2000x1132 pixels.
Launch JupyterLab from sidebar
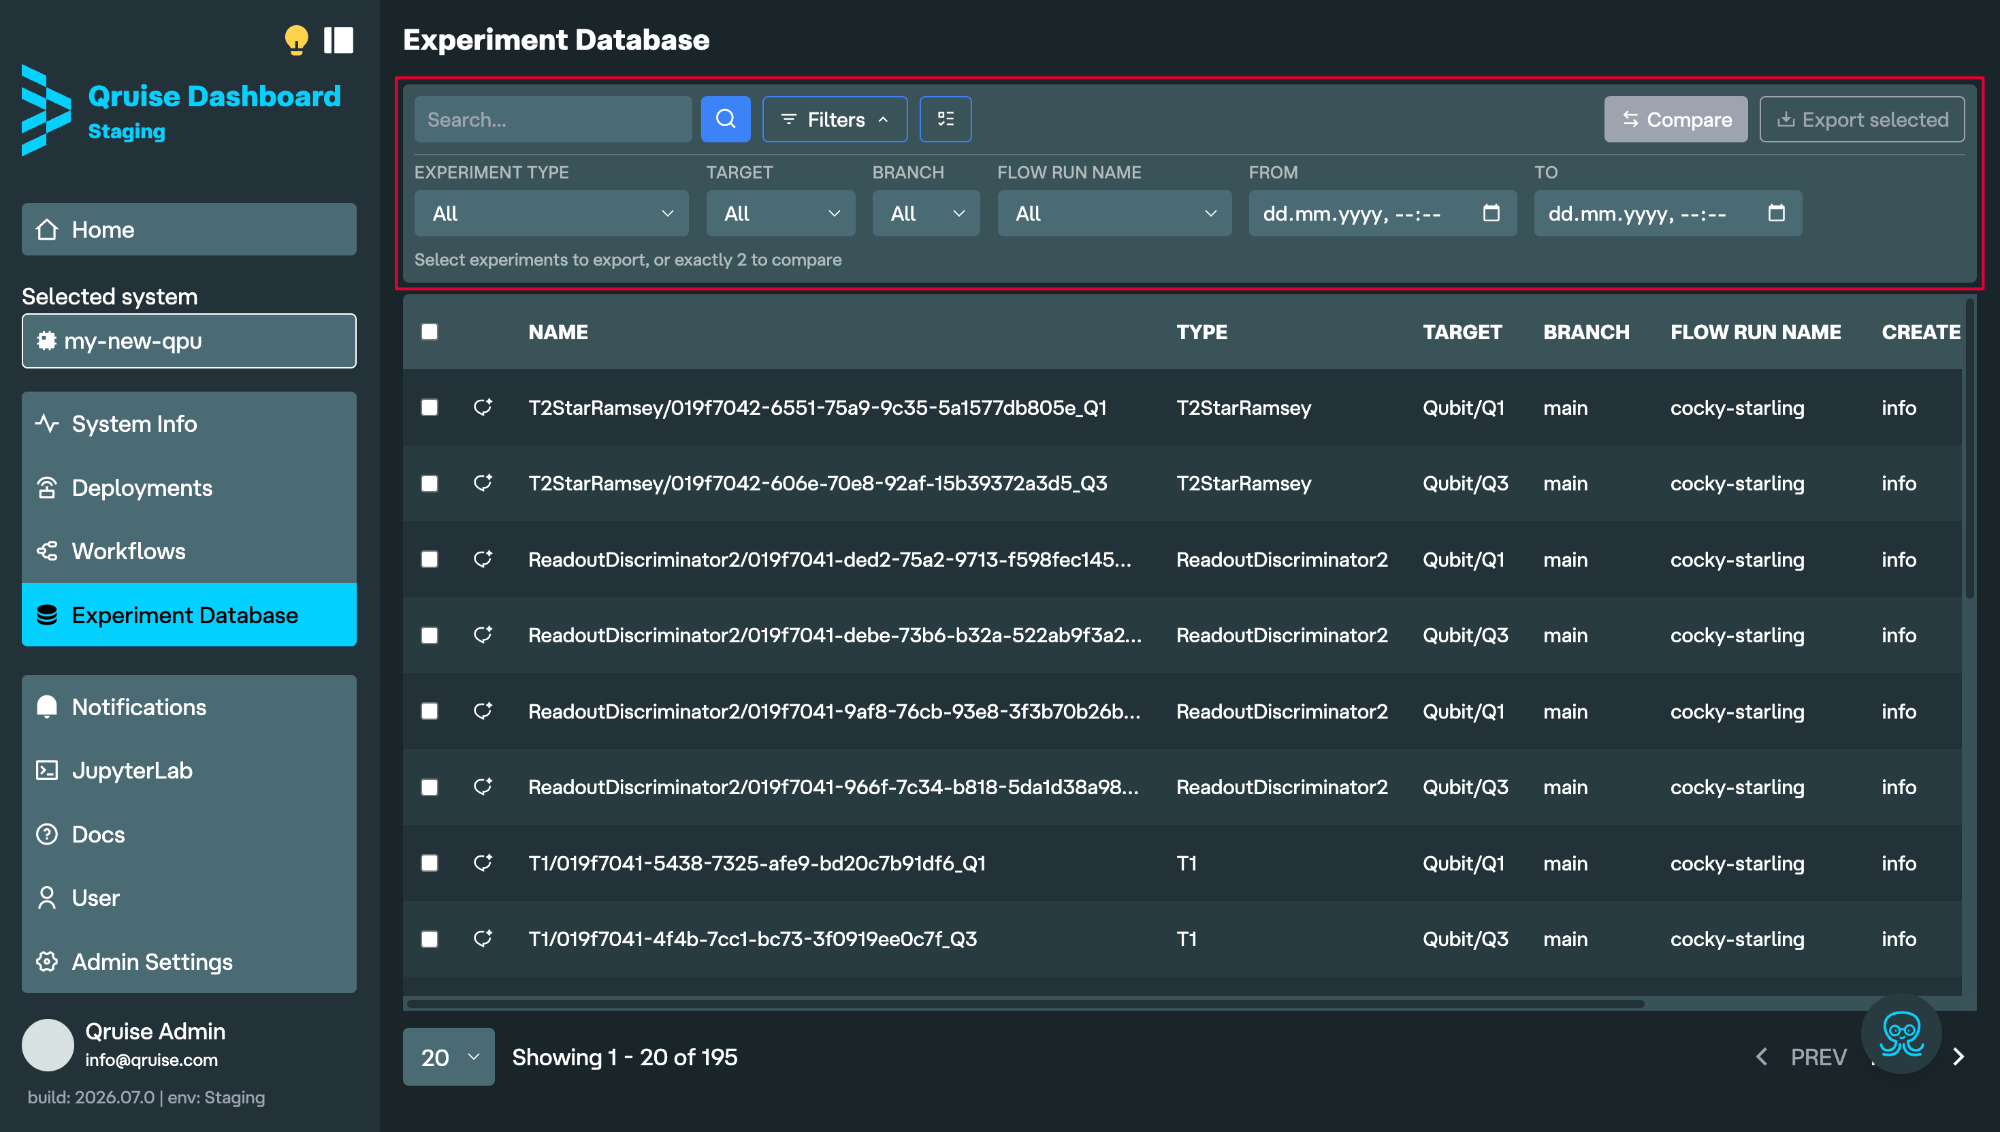[189, 771]
